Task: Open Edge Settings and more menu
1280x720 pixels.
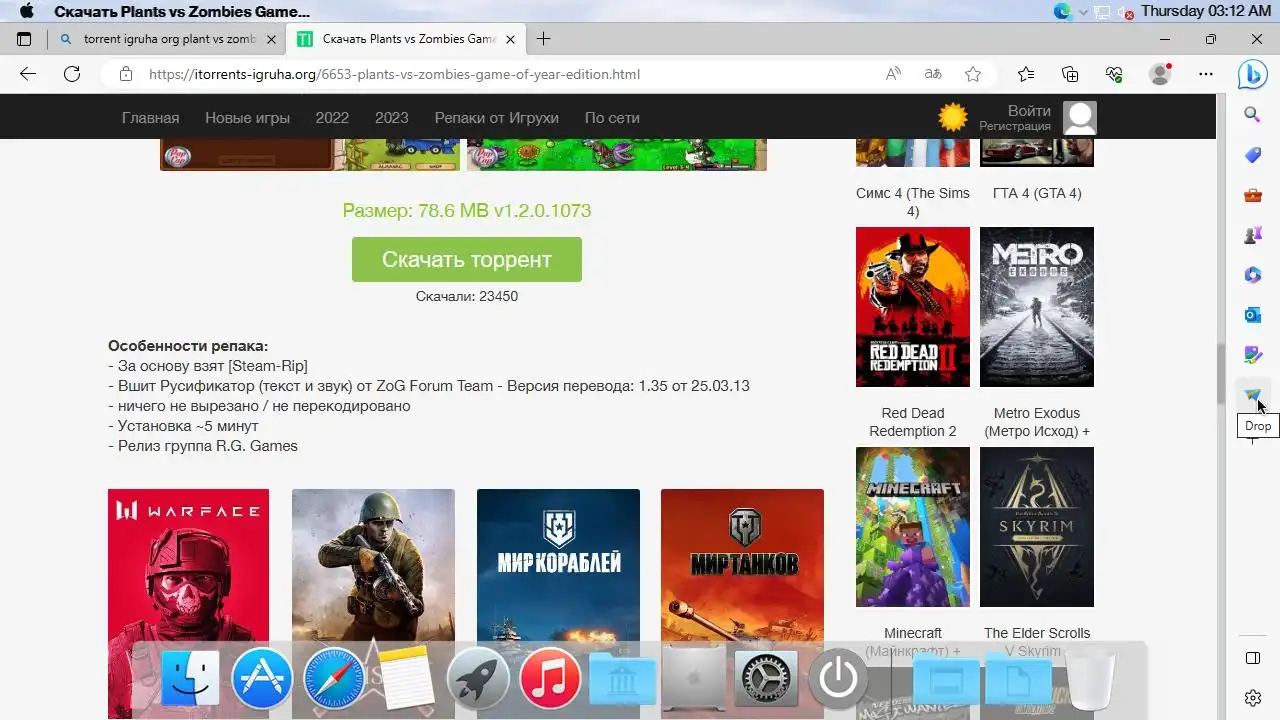Action: pos(1206,74)
